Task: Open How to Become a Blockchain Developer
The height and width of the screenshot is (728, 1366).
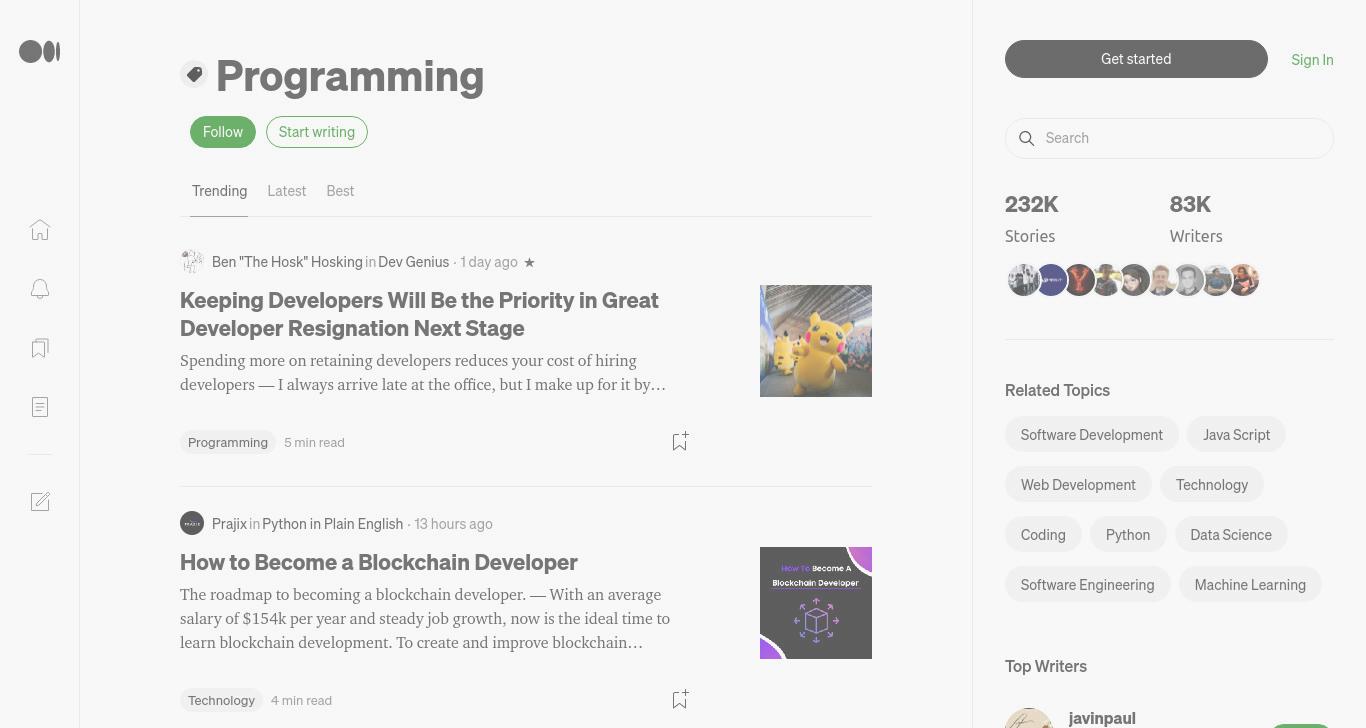Action: (379, 562)
